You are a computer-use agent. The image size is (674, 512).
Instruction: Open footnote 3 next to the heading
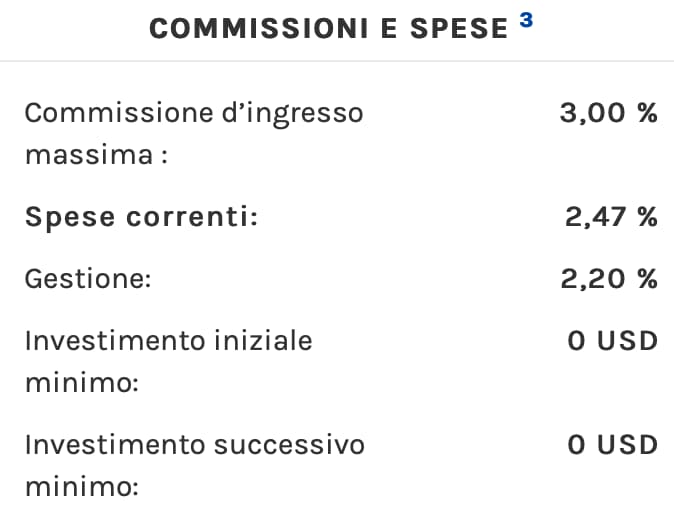[x=526, y=19]
